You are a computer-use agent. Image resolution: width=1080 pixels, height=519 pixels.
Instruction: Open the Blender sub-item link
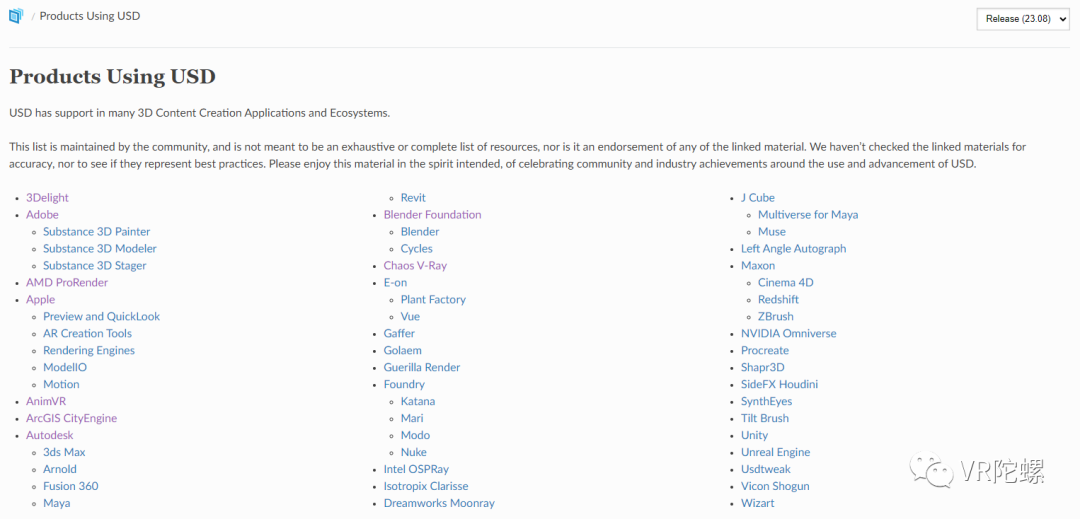tap(420, 231)
